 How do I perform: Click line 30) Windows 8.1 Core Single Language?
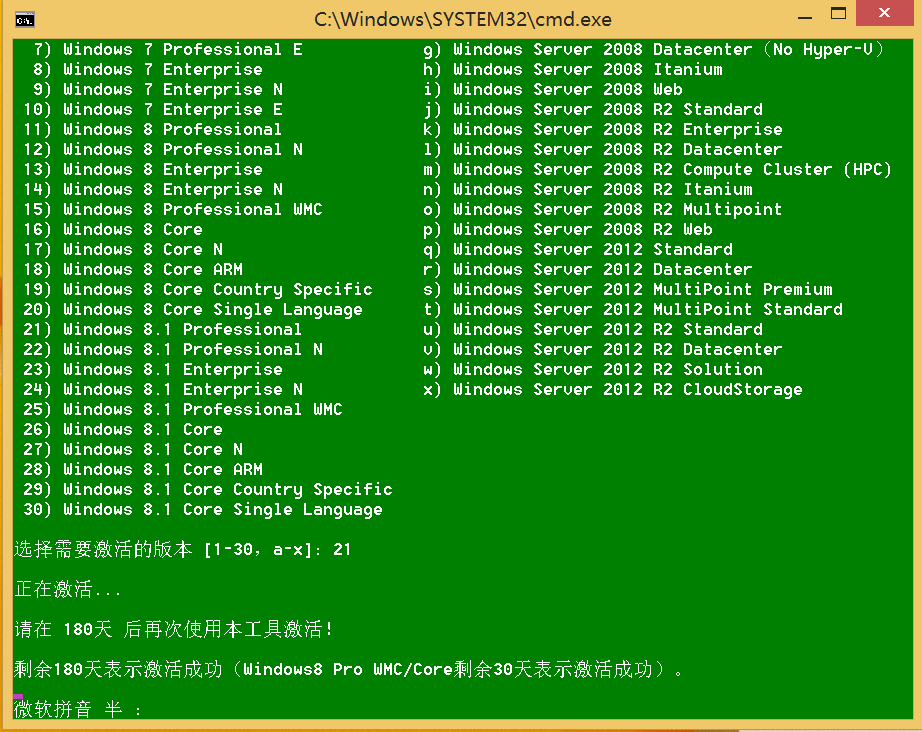point(203,509)
